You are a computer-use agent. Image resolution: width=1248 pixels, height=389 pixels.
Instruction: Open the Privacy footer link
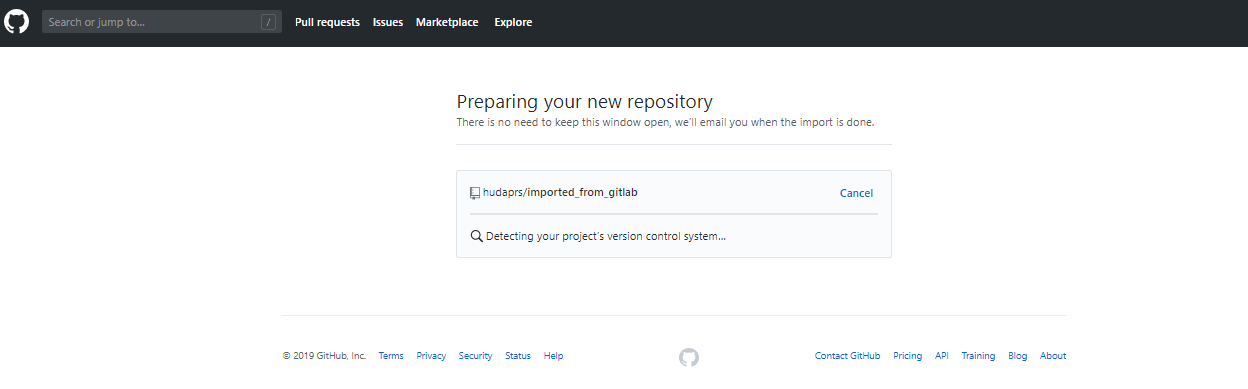431,356
